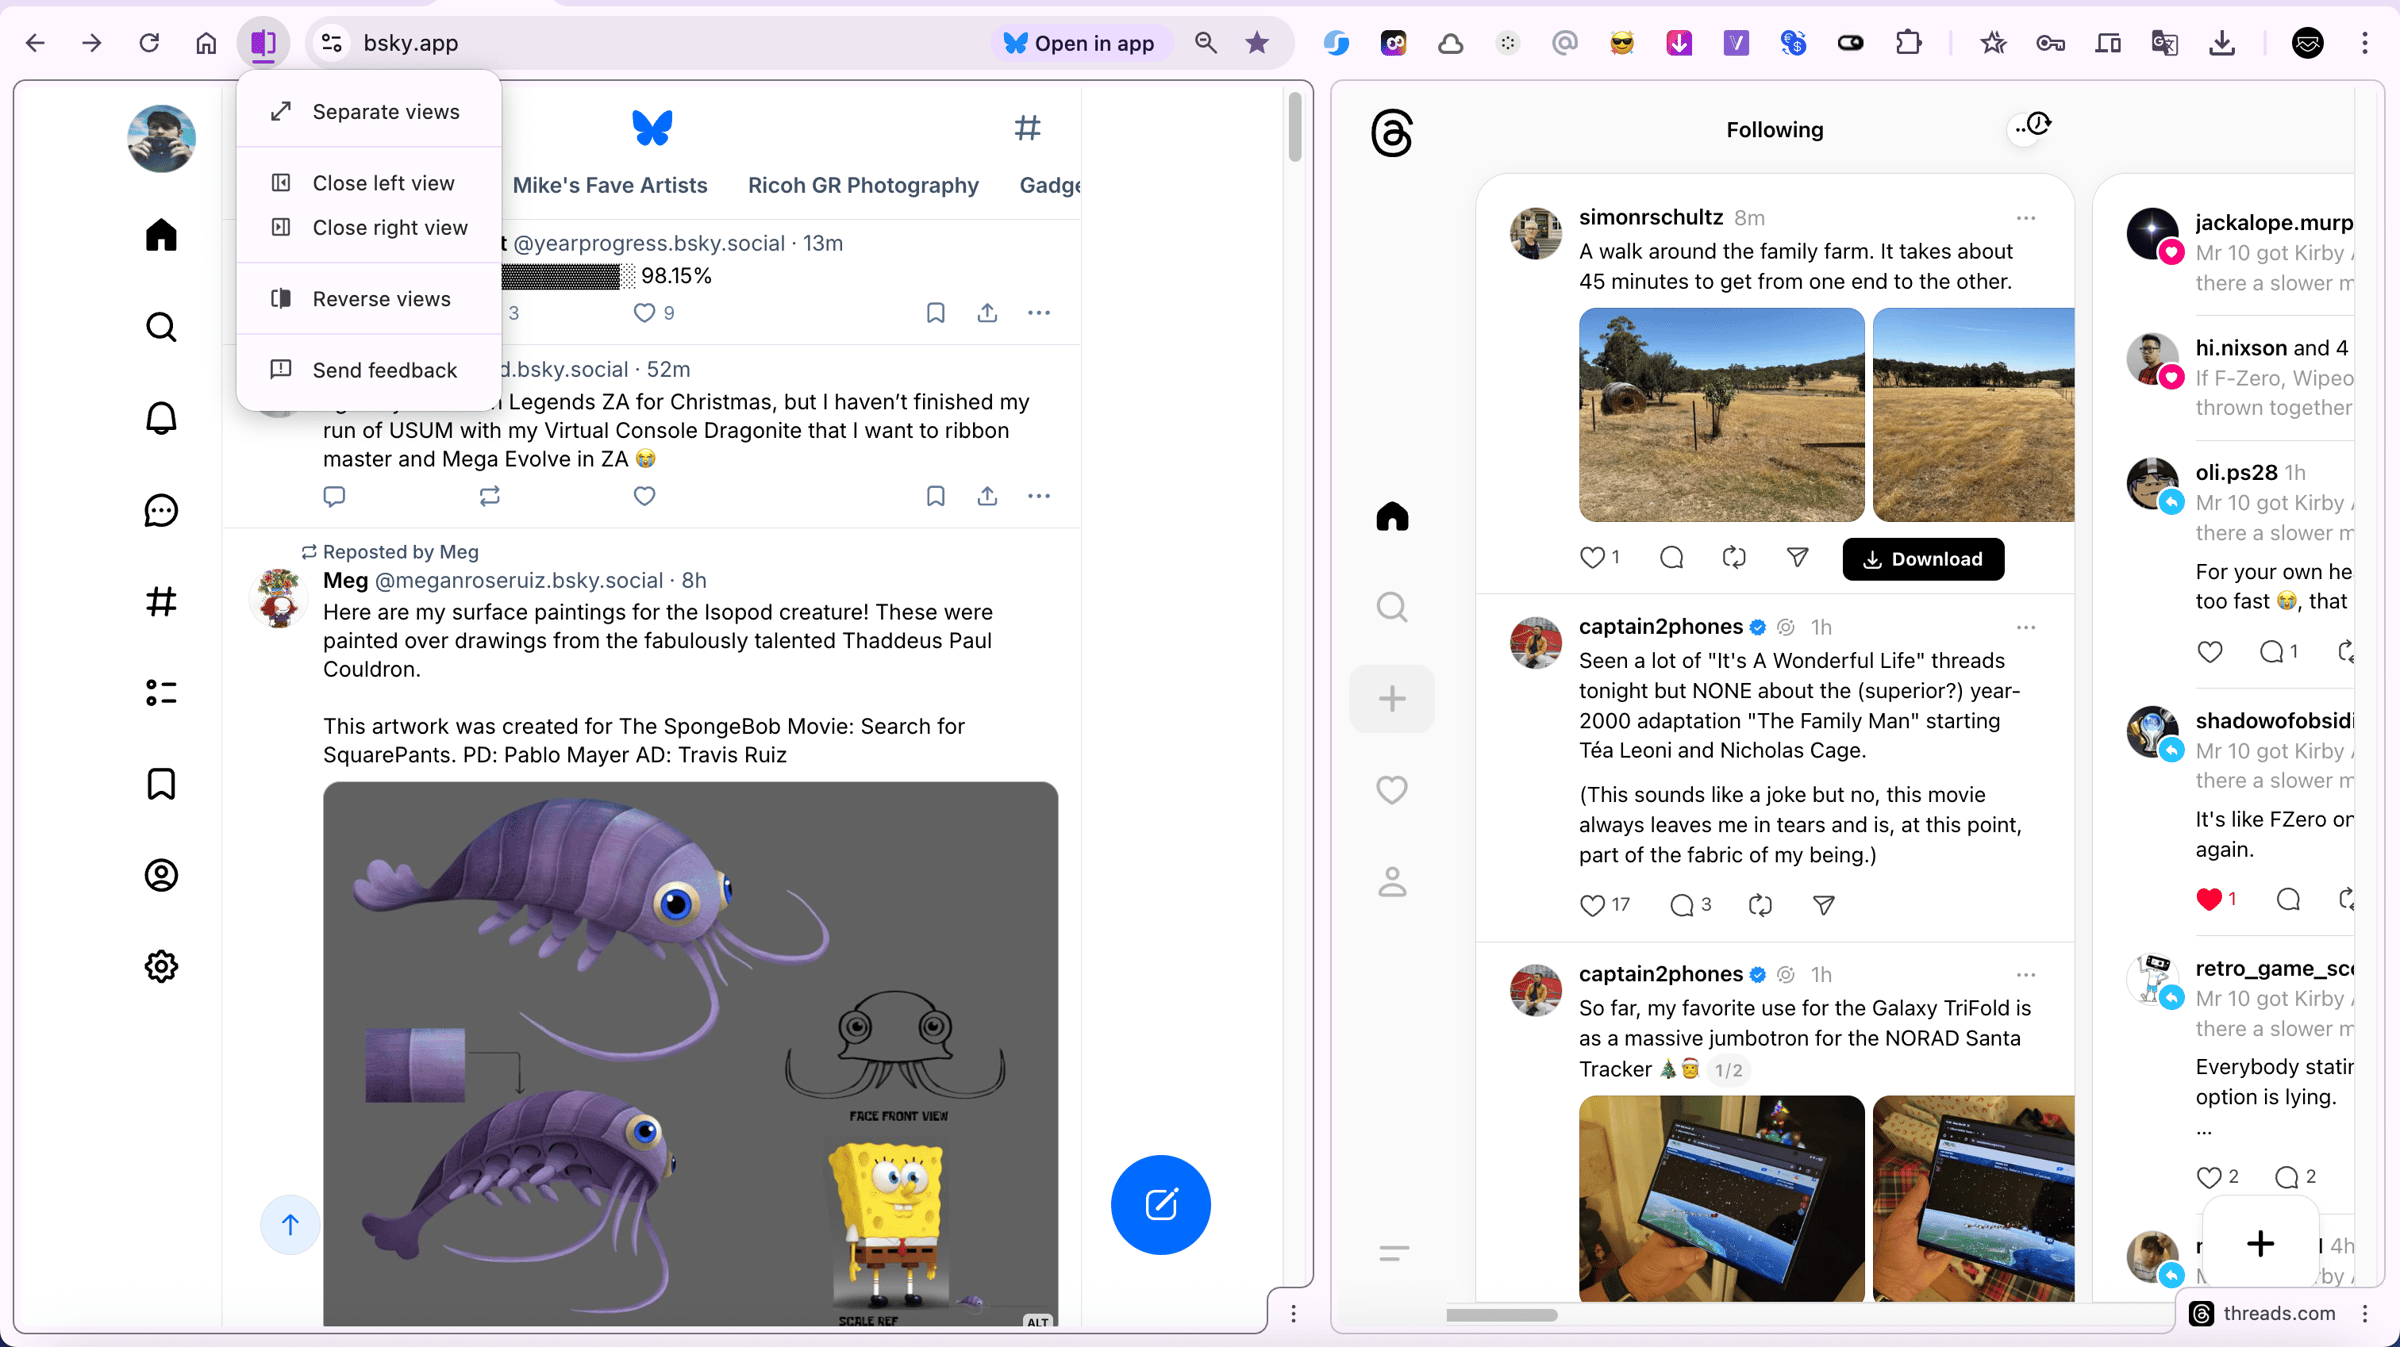Click the Threads horizontal scrollbar thumb
The width and height of the screenshot is (2400, 1347).
[1502, 1315]
